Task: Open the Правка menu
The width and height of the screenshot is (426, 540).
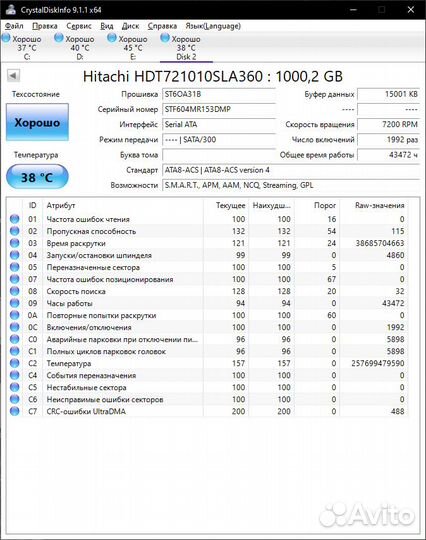Action: click(x=45, y=26)
